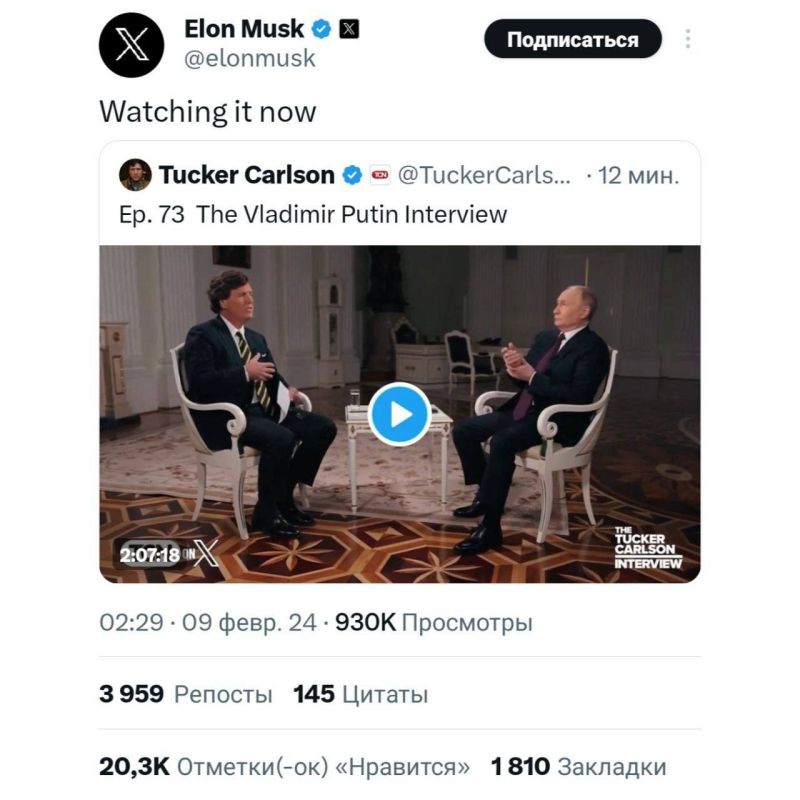
Task: Click the TCN affiliate badge next to Tucker Carlson
Action: tap(378, 174)
